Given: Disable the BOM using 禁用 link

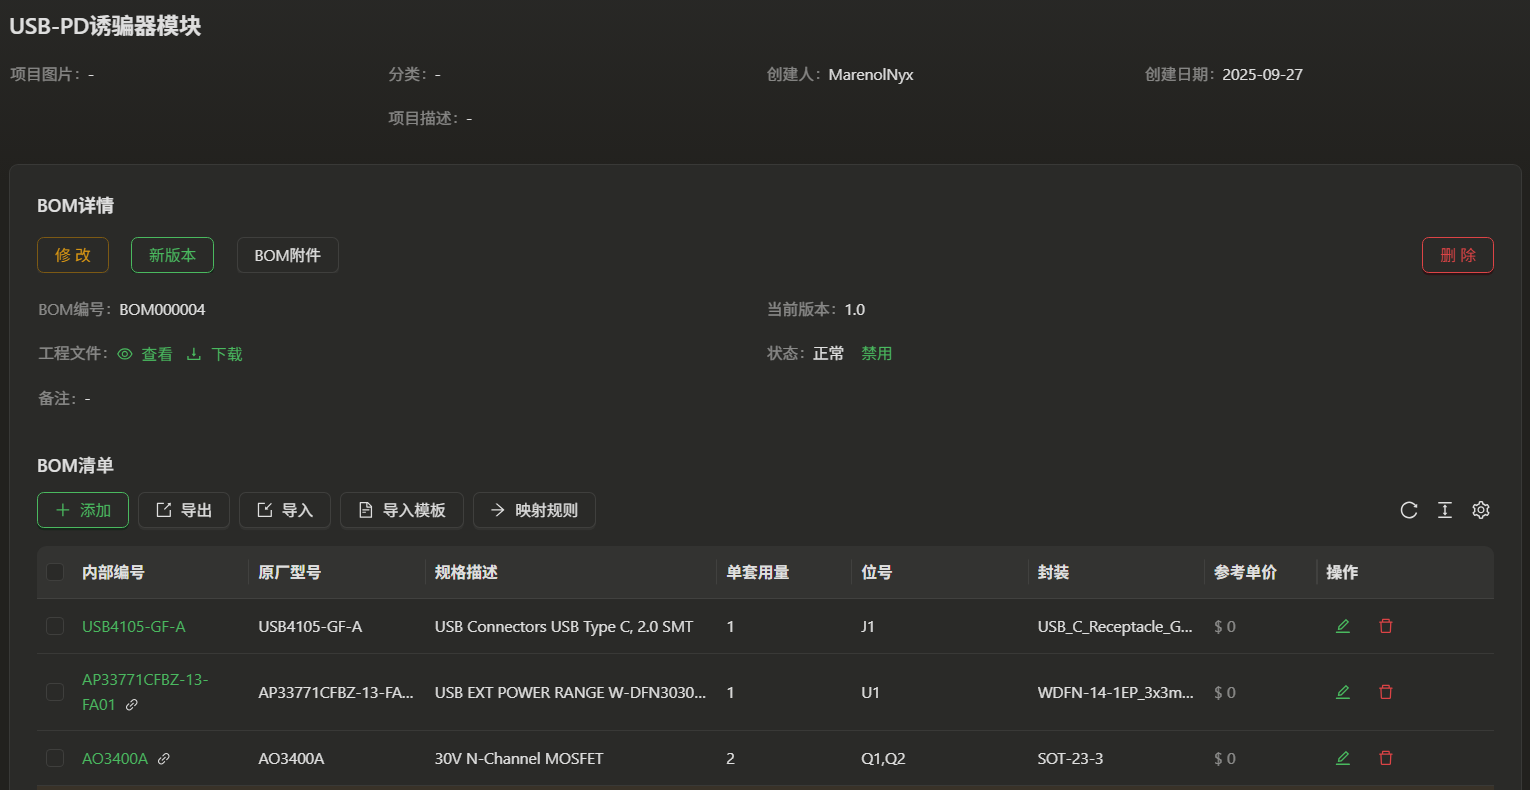Looking at the screenshot, I should click(876, 354).
